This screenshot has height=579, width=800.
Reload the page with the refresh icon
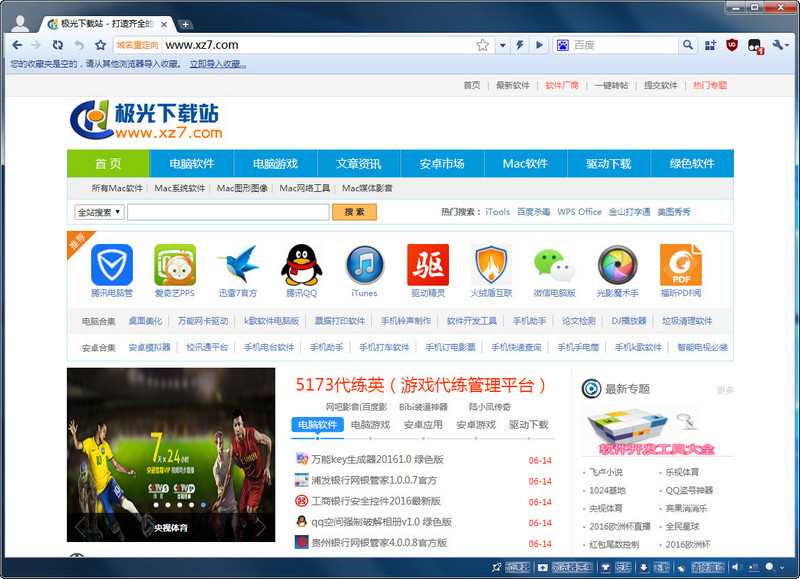58,45
